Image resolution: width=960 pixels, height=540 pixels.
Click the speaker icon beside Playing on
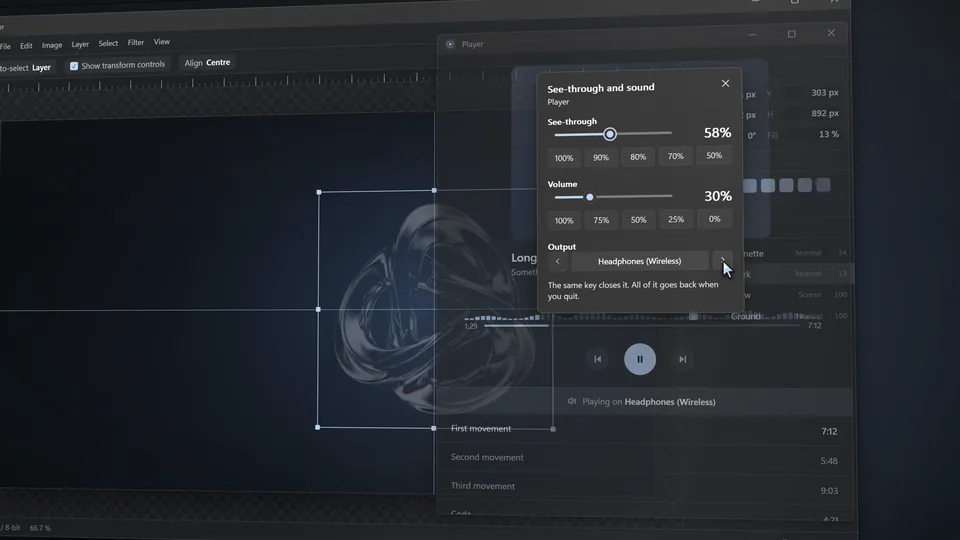[572, 401]
